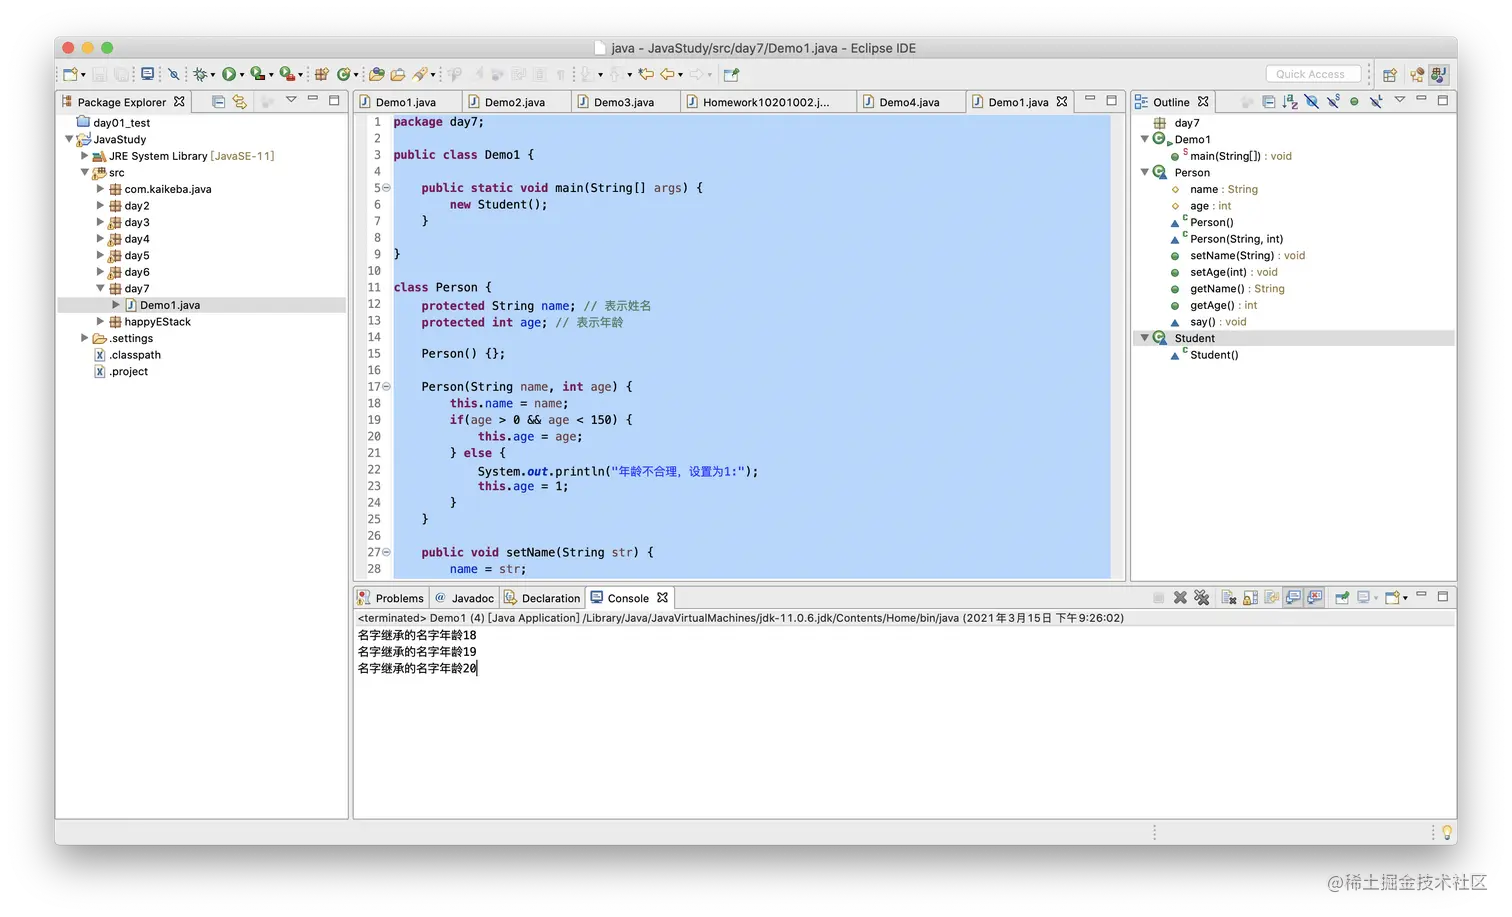Collapse All in Outline view
1512x917 pixels.
1269,102
